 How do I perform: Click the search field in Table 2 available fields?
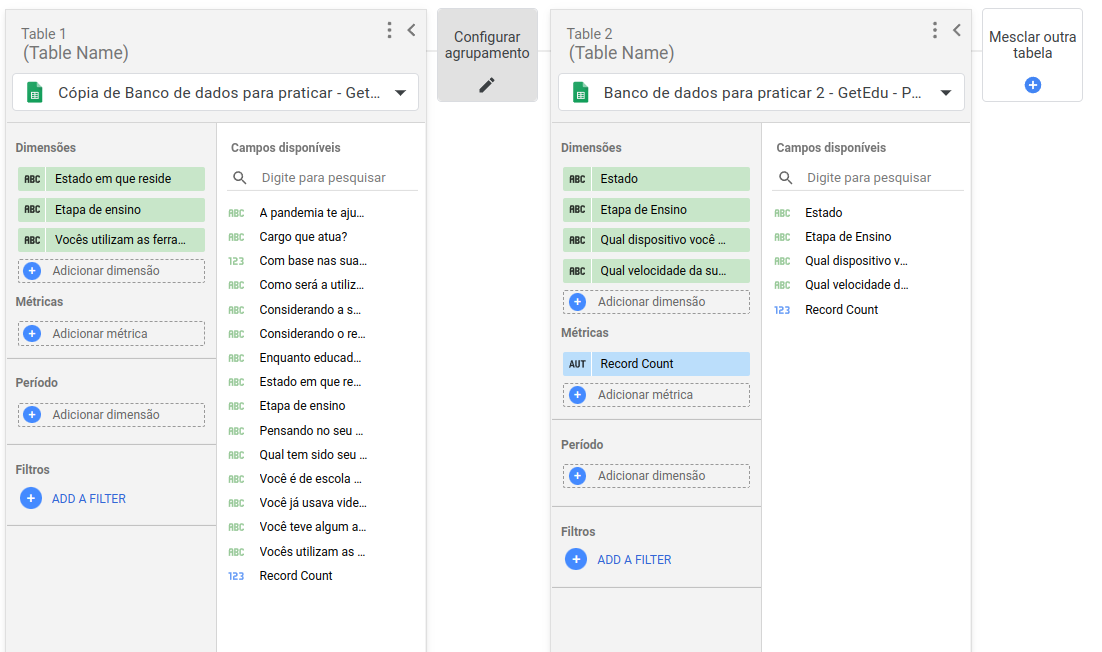(x=880, y=178)
